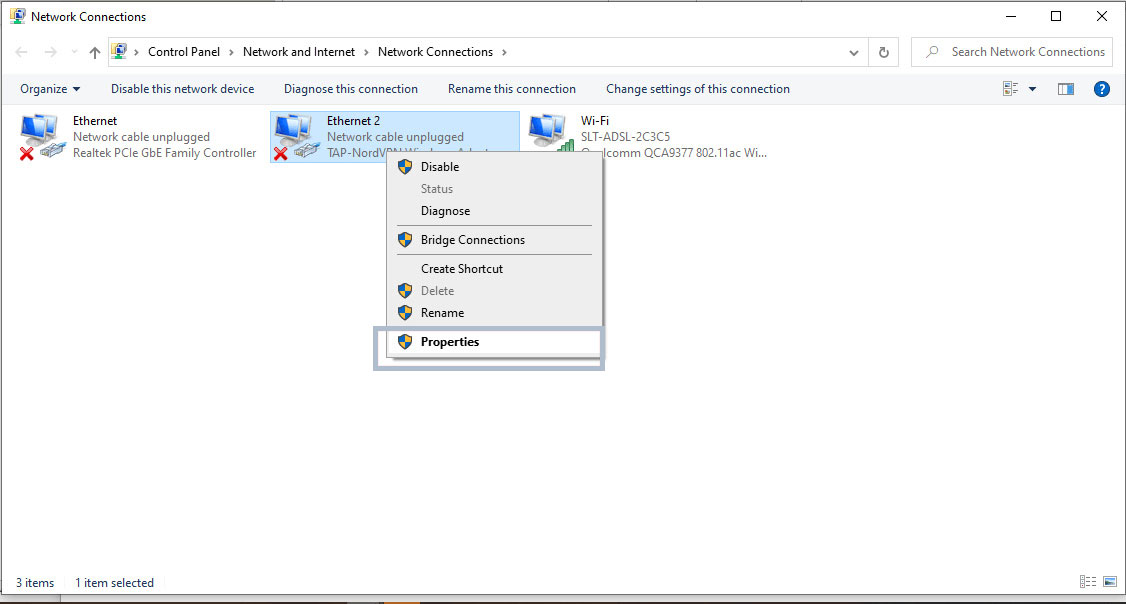
Task: Click the Help question mark icon
Action: click(x=1102, y=89)
